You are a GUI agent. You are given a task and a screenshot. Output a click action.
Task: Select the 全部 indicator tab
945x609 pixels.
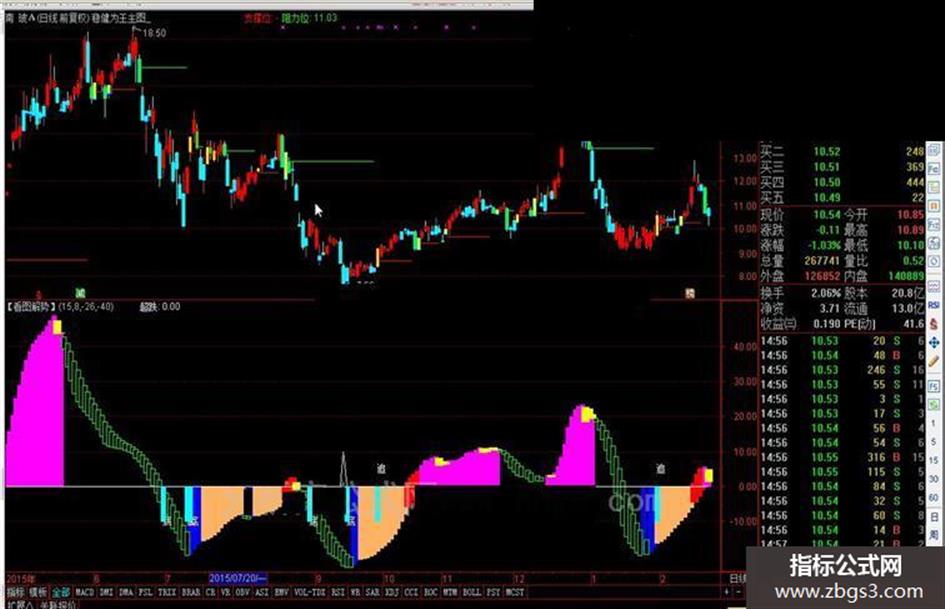tap(61, 593)
